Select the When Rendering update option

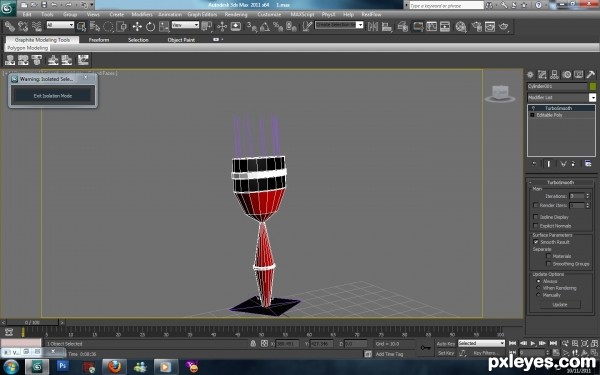[x=538, y=288]
